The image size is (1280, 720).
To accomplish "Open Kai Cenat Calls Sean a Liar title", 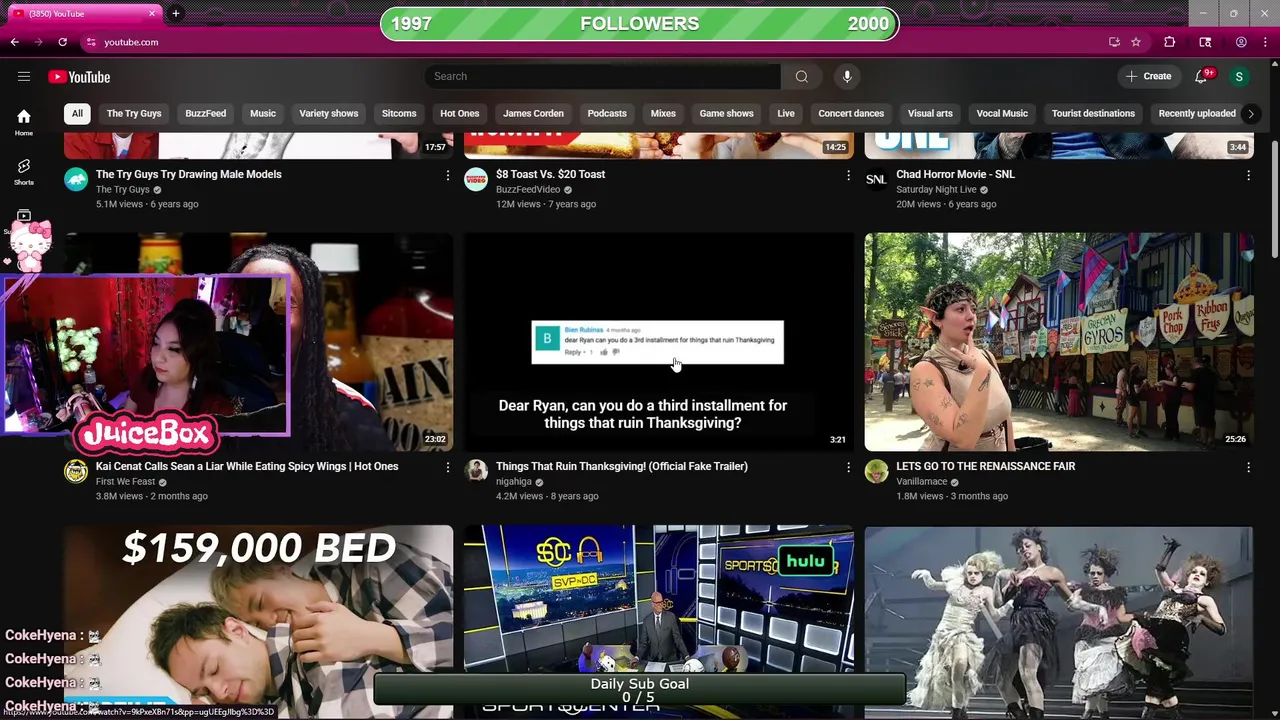I will pyautogui.click(x=247, y=466).
